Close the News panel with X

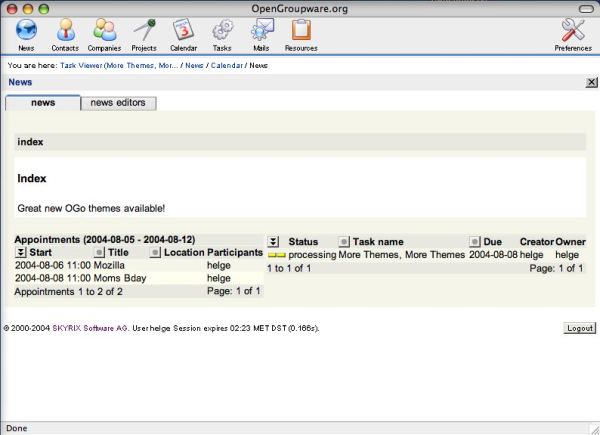click(591, 82)
